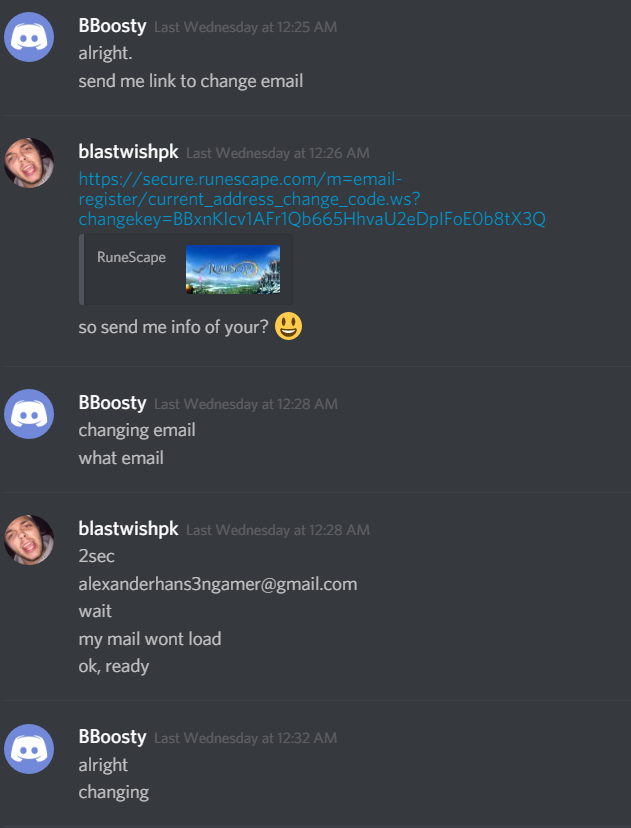631x828 pixels.
Task: Open the RuneScape embed preview image
Action: pyautogui.click(x=233, y=269)
